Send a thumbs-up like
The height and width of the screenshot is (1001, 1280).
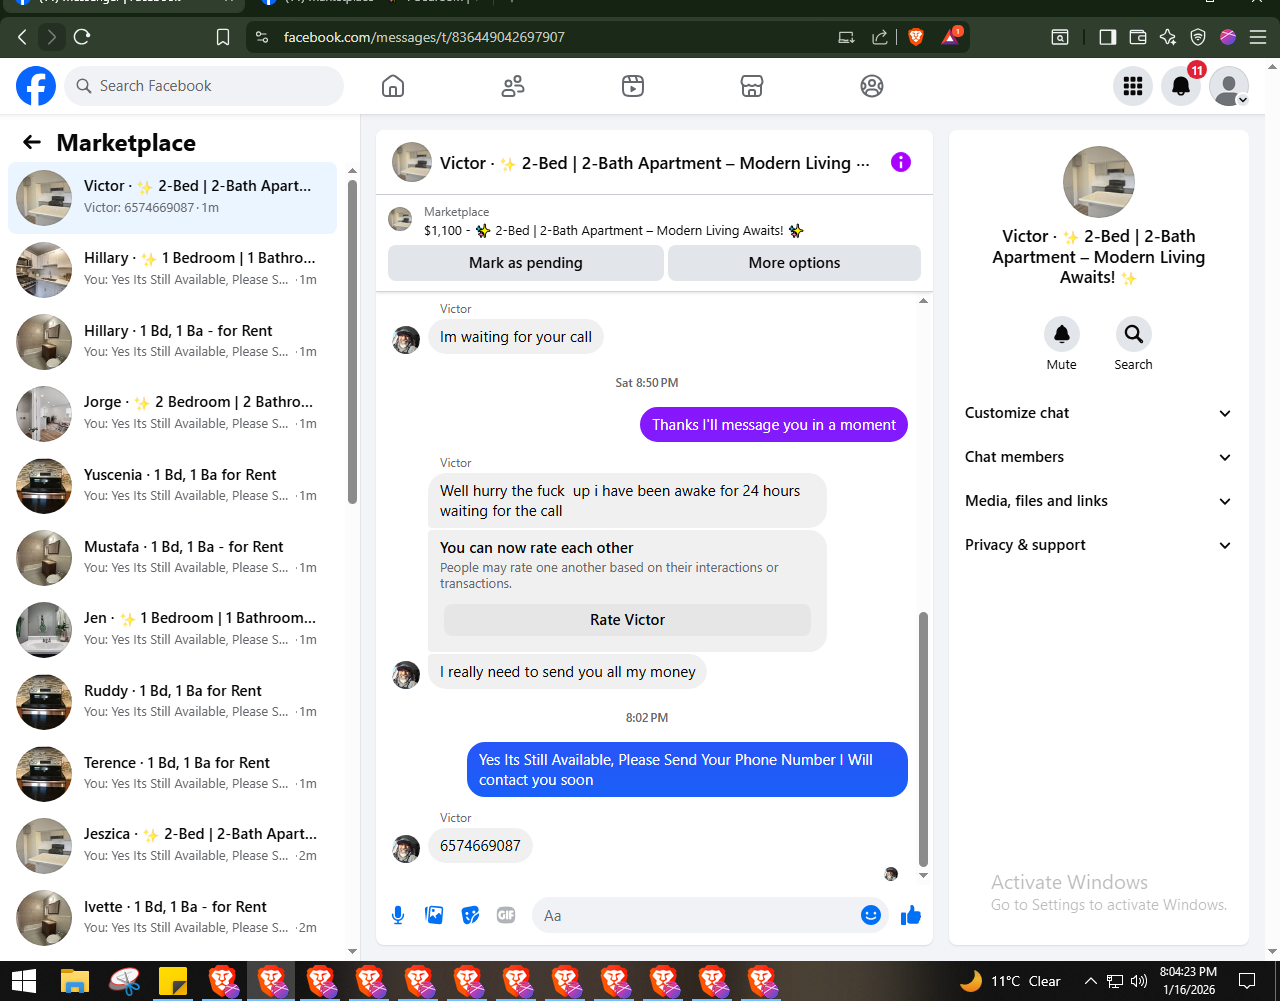[x=910, y=914]
